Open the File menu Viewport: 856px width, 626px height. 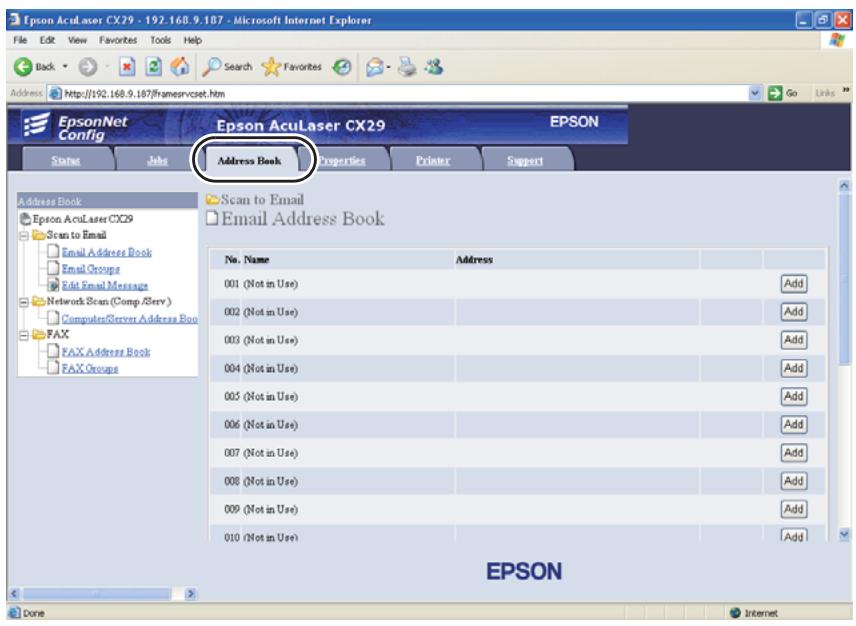[20, 40]
